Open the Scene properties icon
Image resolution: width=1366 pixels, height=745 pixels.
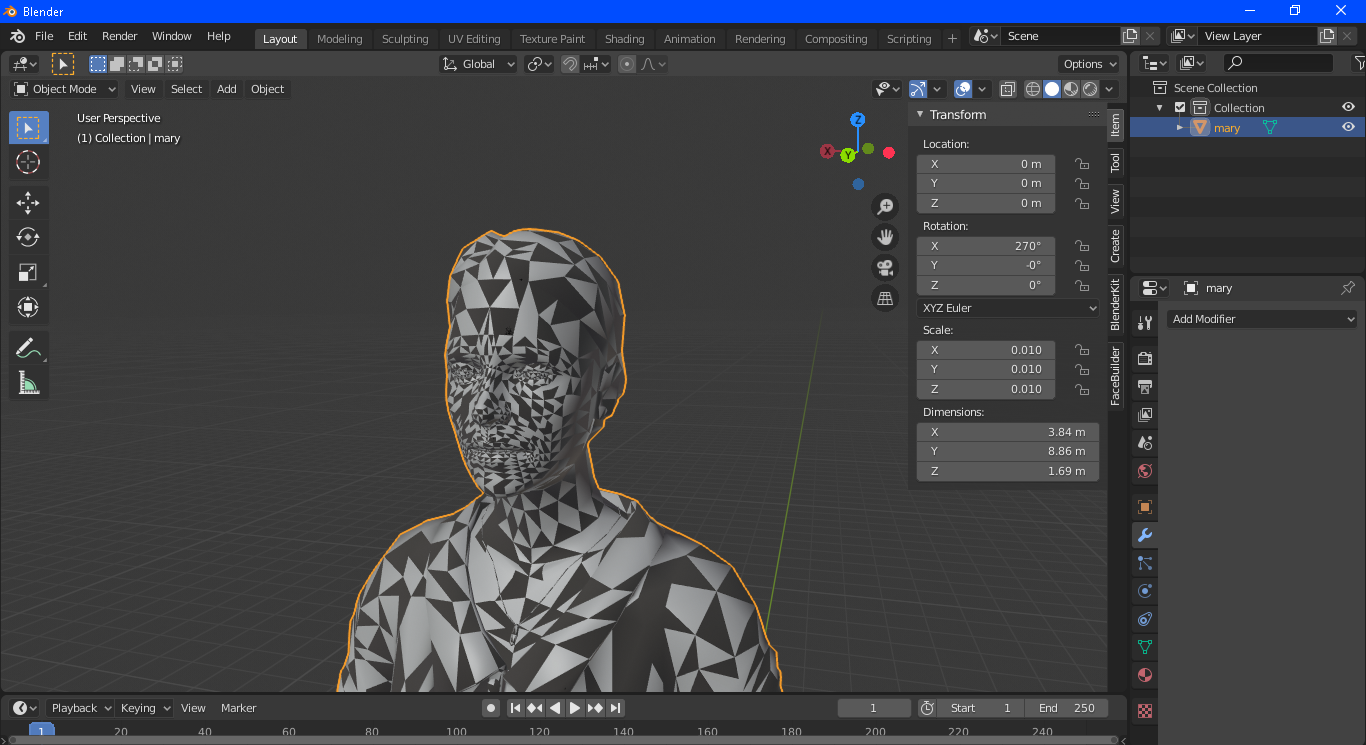(1145, 442)
